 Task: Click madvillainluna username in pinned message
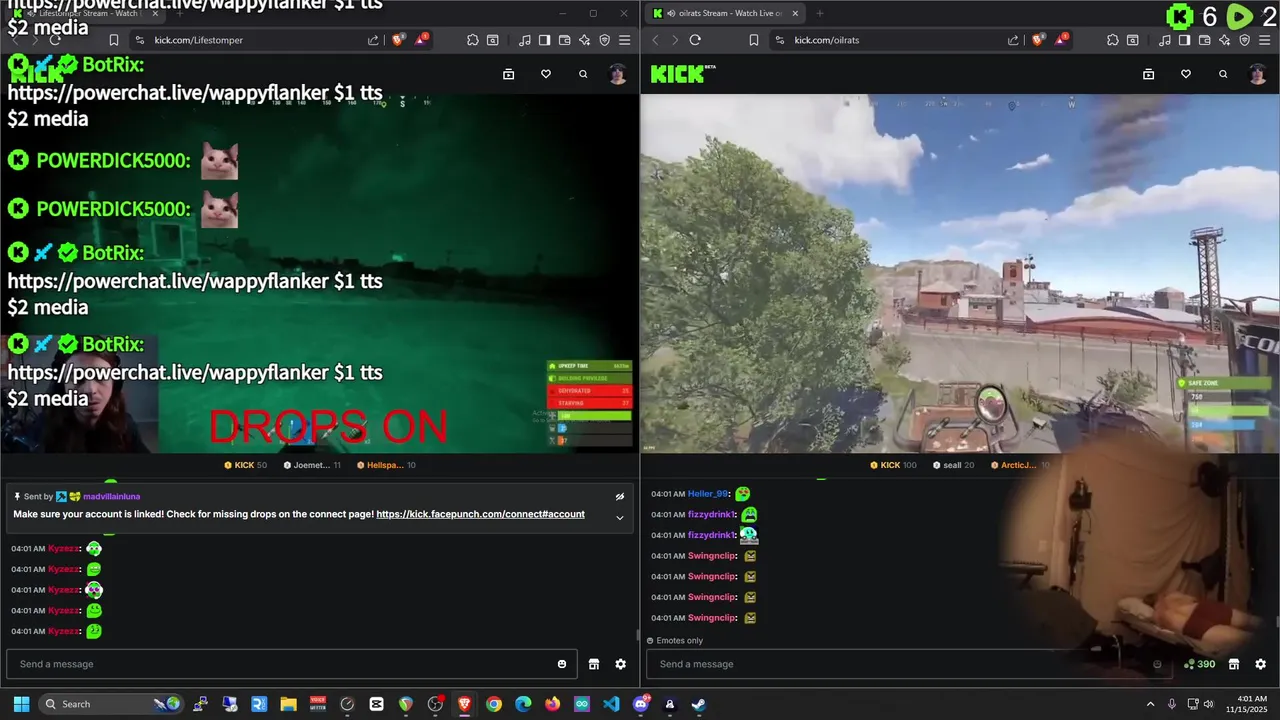111,496
